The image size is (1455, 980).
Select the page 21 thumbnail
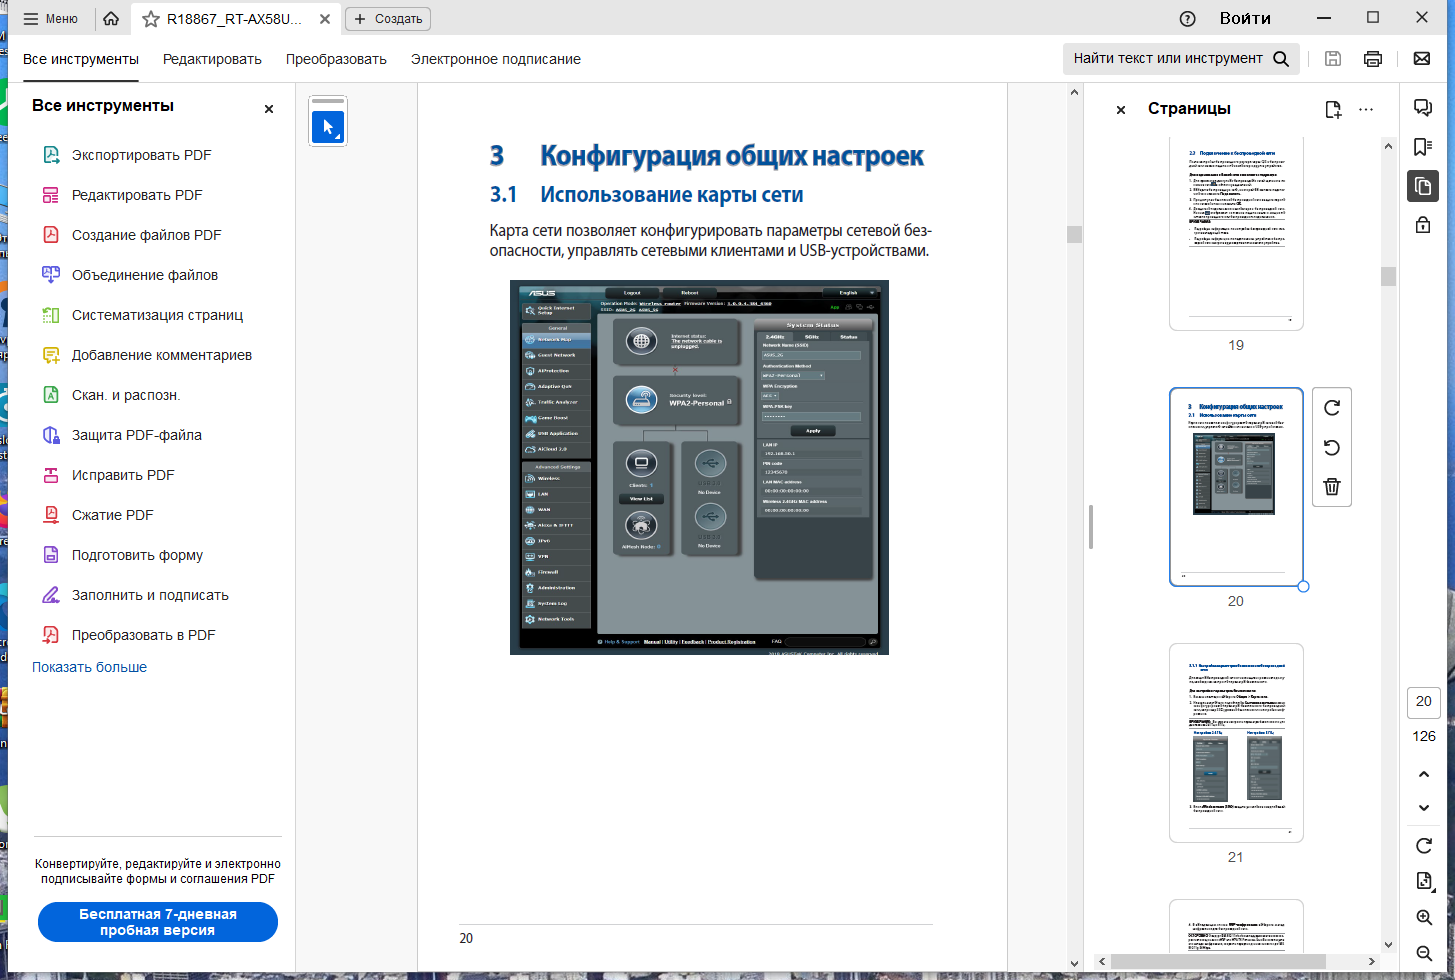click(x=1236, y=742)
